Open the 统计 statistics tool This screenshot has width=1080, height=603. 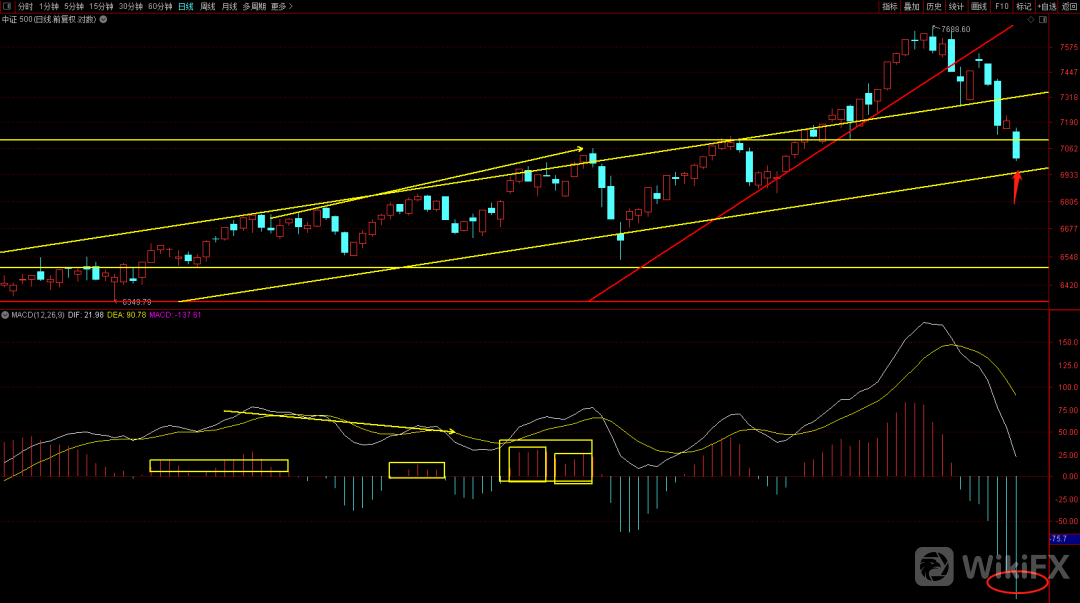click(955, 6)
